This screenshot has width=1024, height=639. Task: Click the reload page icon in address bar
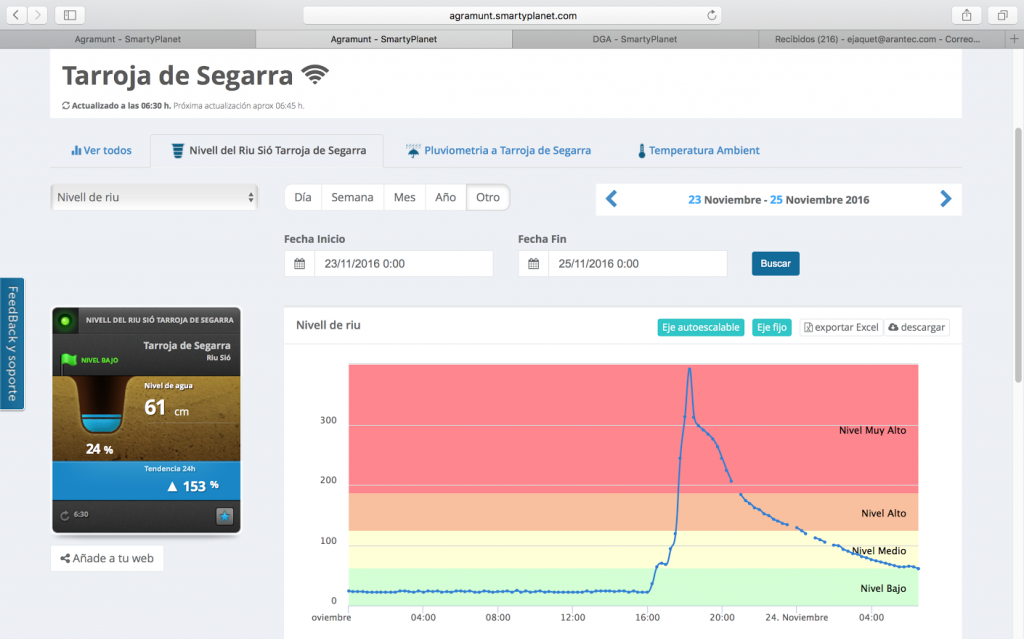(x=711, y=15)
